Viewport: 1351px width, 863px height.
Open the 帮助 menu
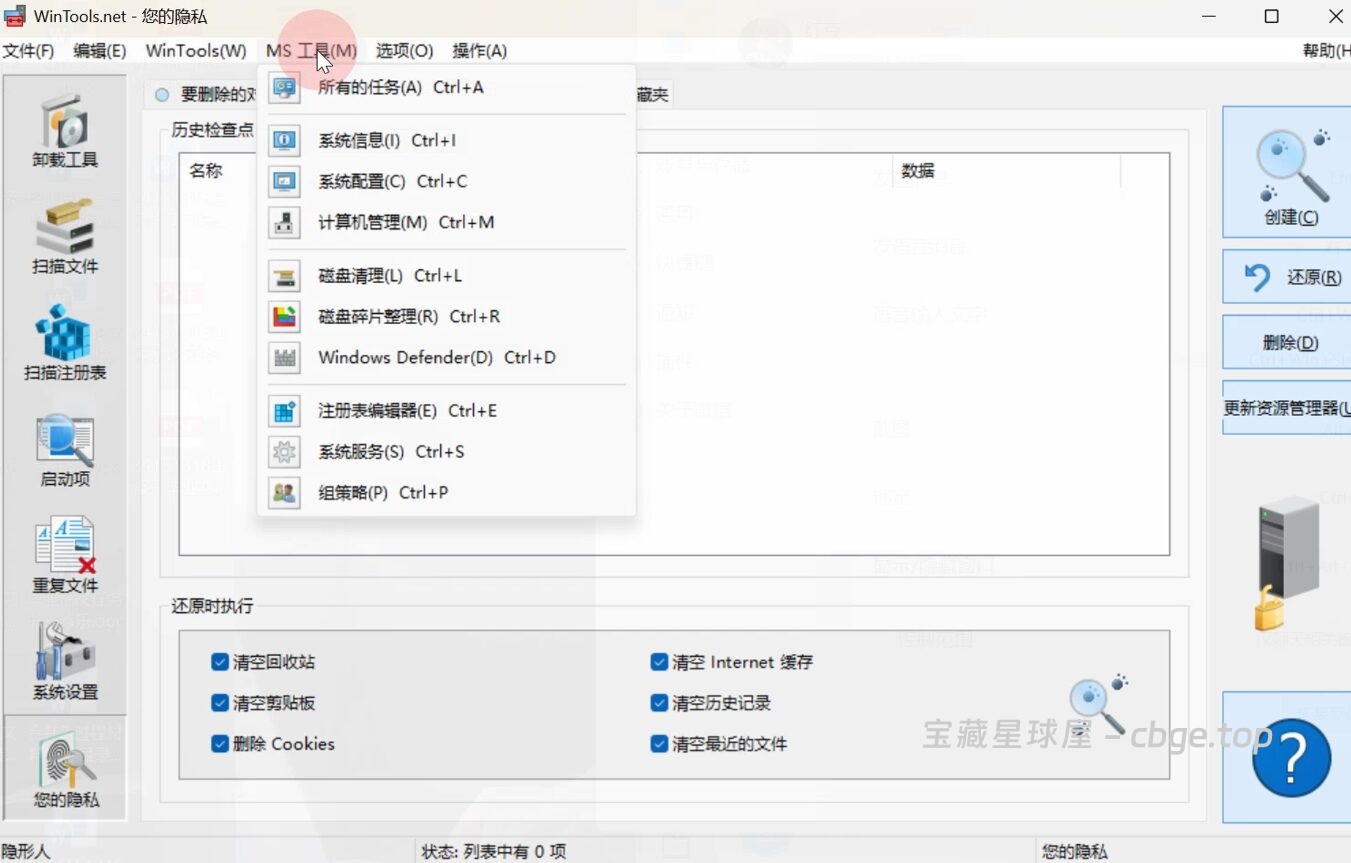[1326, 51]
